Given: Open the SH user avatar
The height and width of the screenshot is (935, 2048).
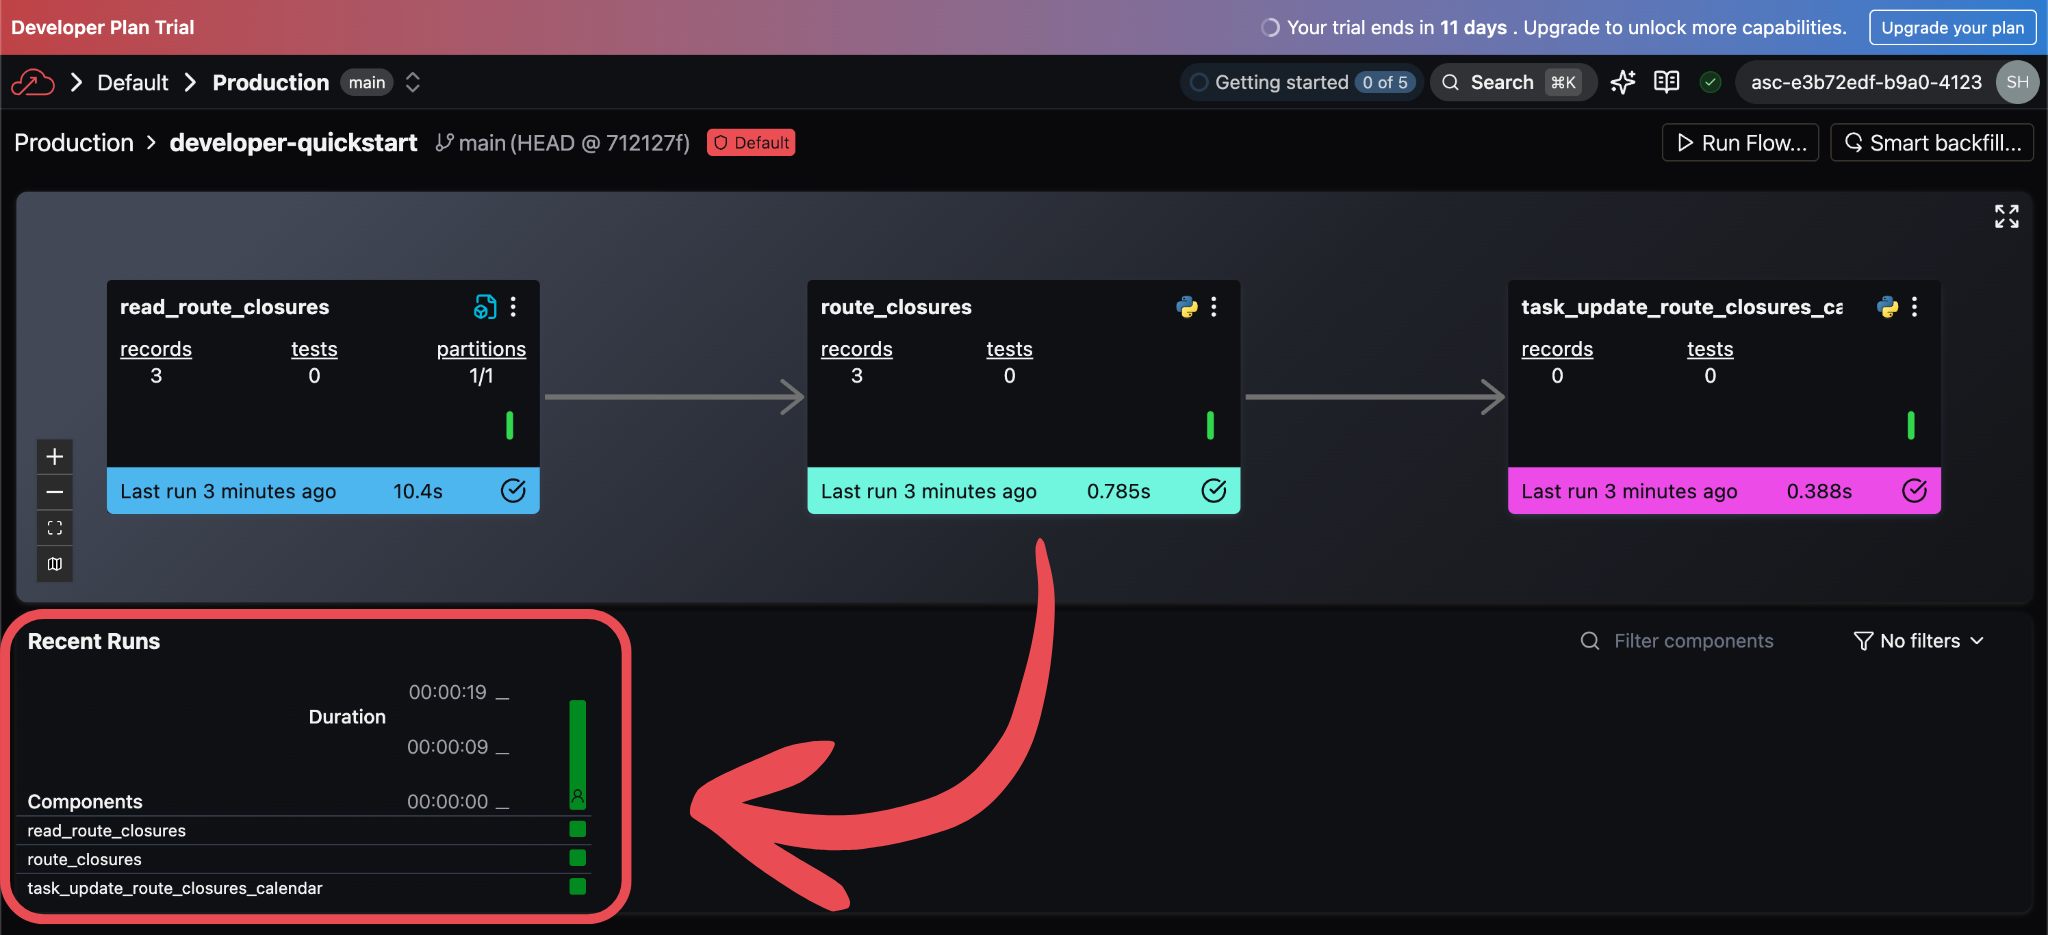Looking at the screenshot, I should (2017, 82).
